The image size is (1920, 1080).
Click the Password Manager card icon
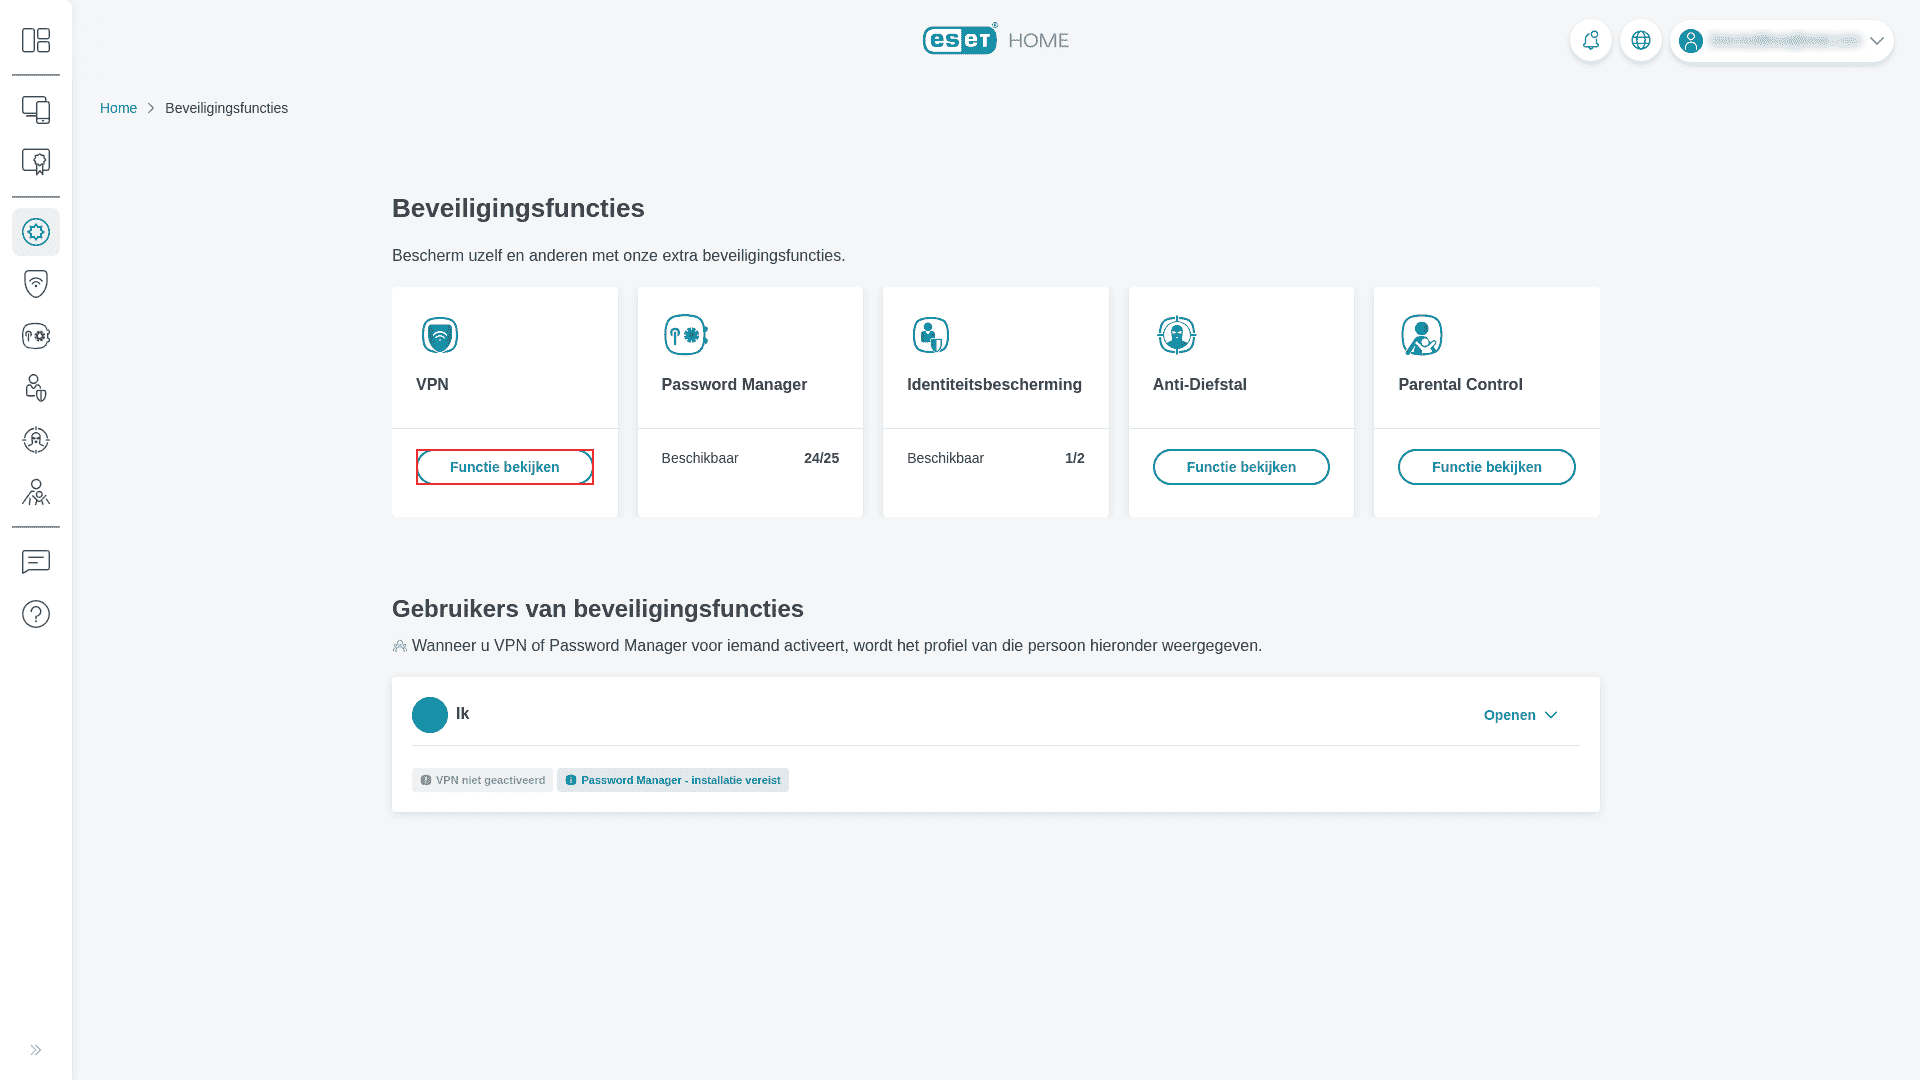686,335
